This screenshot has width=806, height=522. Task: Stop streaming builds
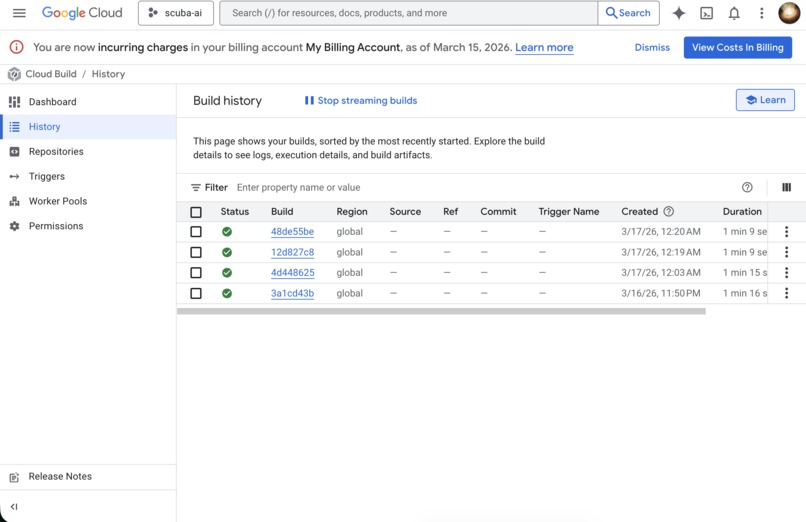[x=361, y=101]
